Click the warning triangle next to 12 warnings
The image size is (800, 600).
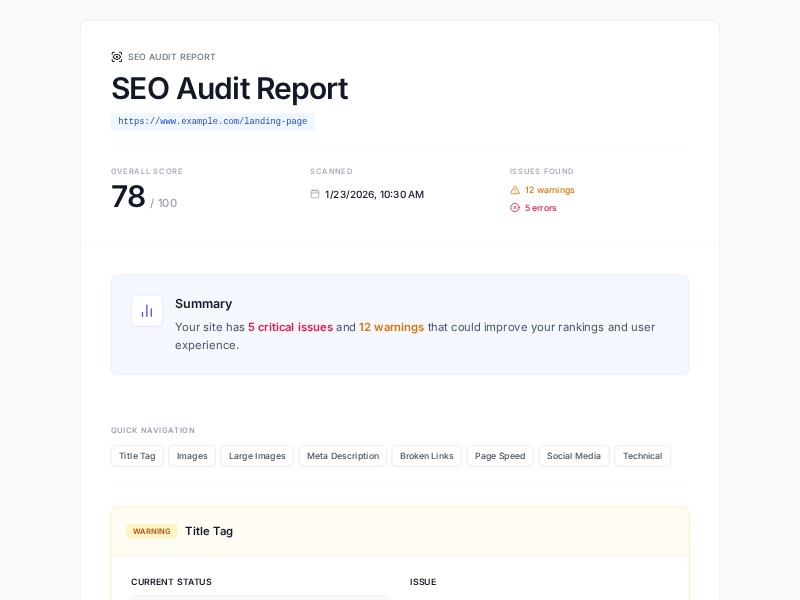tap(517, 190)
